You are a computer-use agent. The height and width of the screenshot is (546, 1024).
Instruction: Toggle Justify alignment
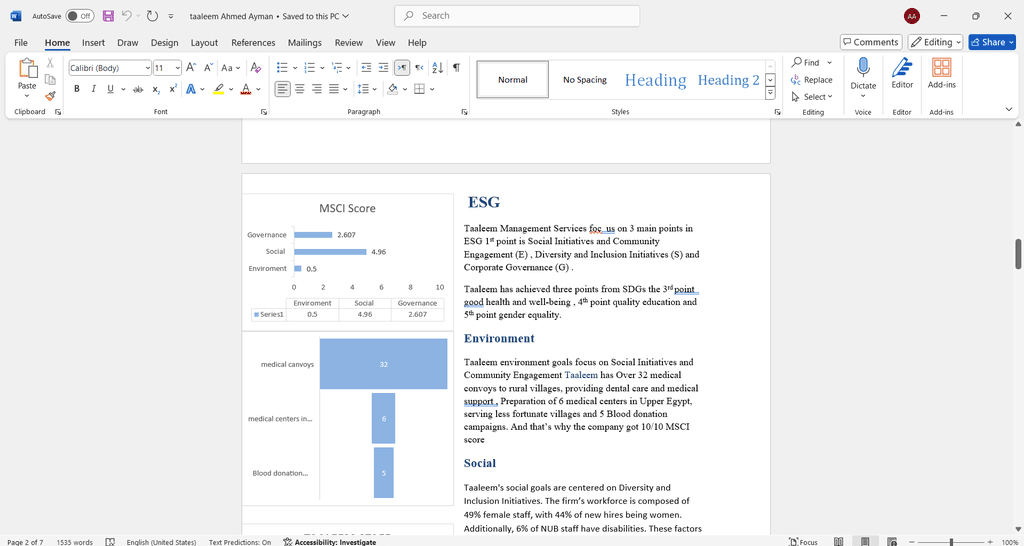click(334, 89)
